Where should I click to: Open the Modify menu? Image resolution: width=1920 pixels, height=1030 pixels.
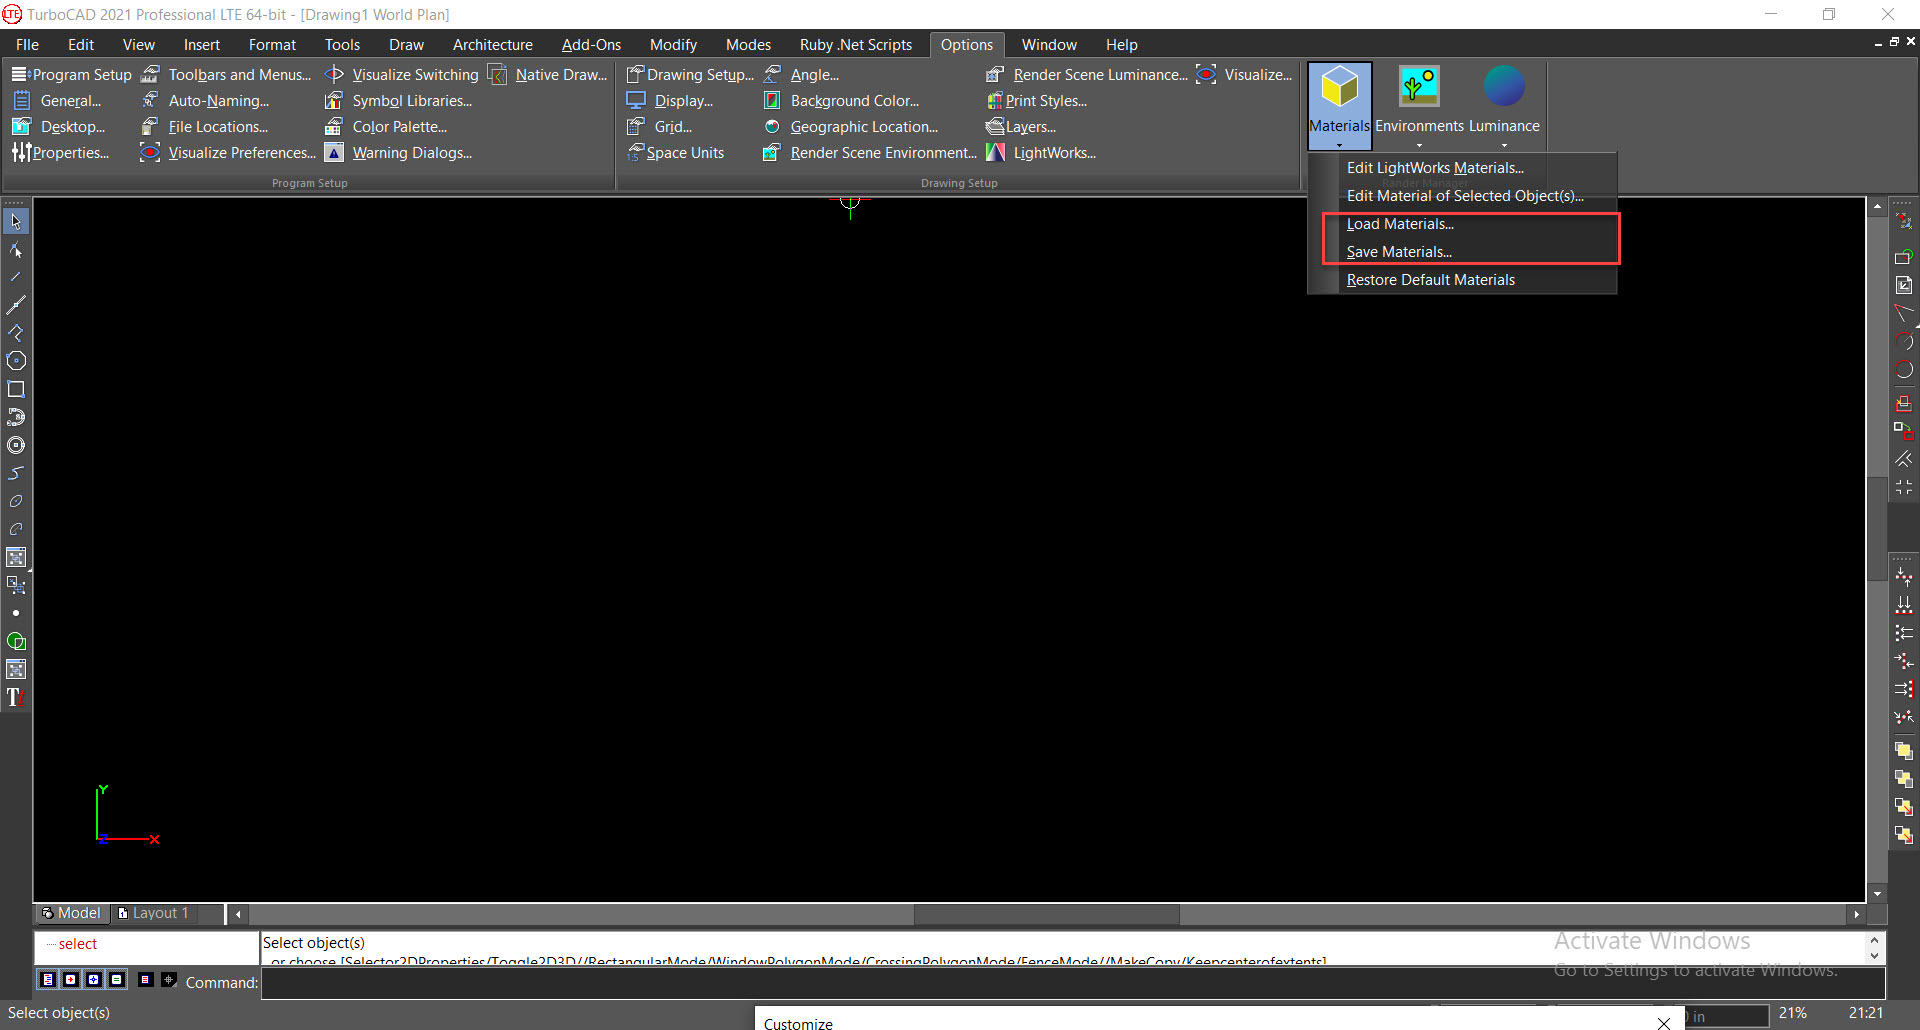pos(673,45)
